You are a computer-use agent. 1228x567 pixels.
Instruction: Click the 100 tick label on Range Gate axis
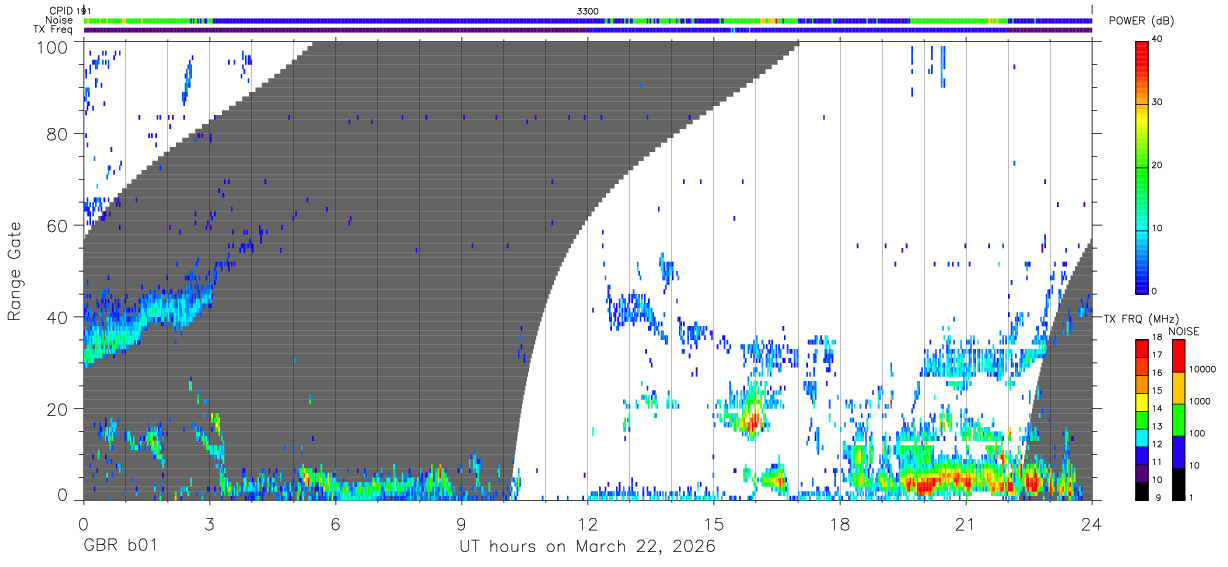tap(54, 47)
